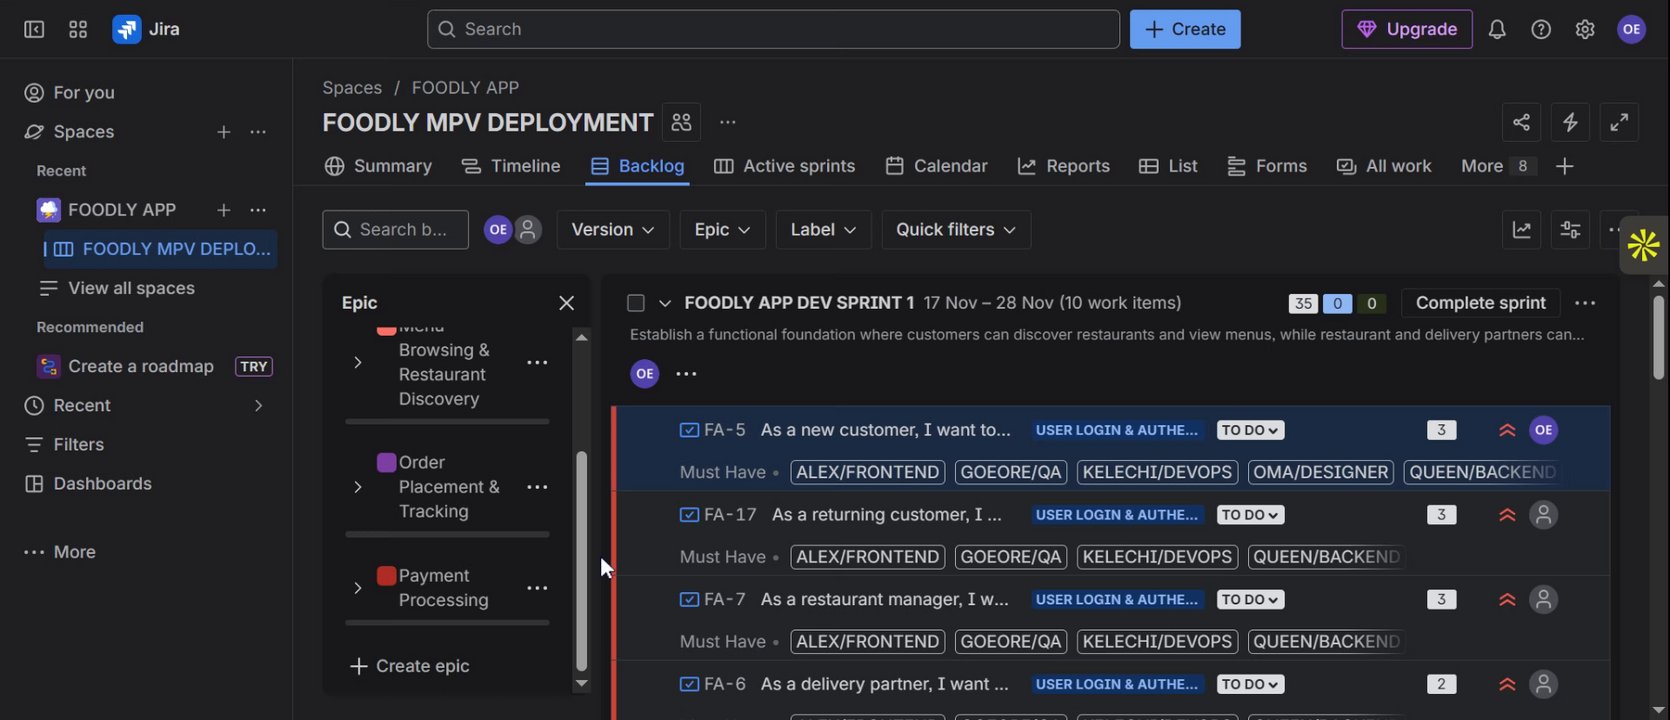
Task: Open the Forms tab
Action: tap(1267, 166)
